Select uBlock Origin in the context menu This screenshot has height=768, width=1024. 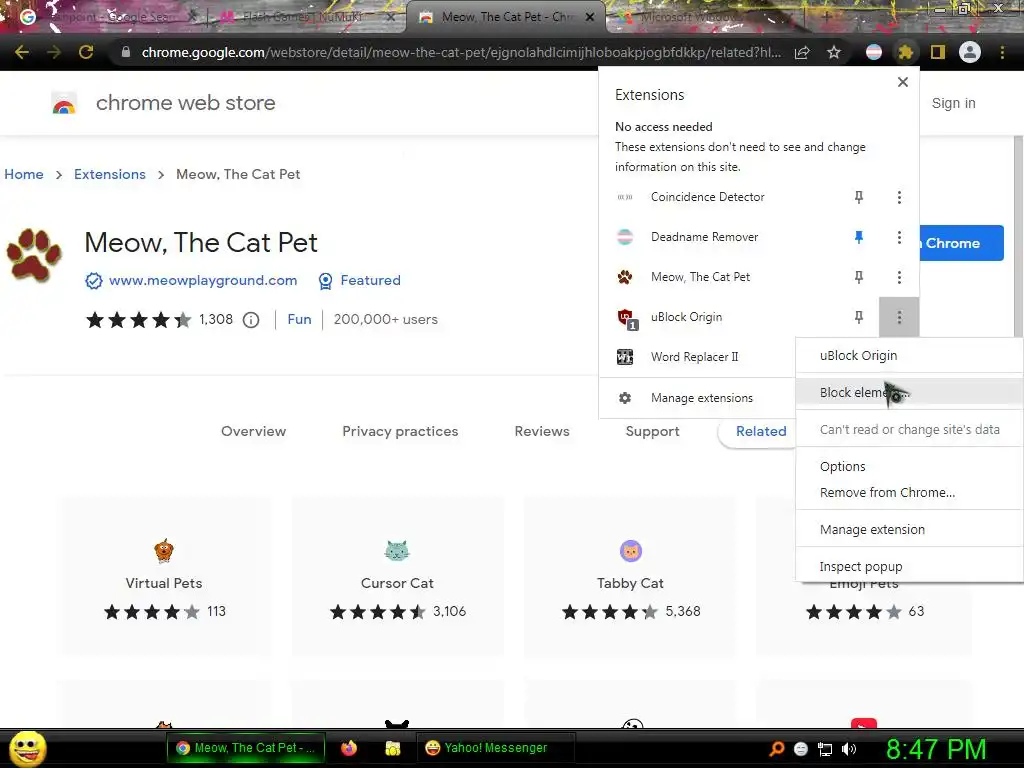click(910, 356)
